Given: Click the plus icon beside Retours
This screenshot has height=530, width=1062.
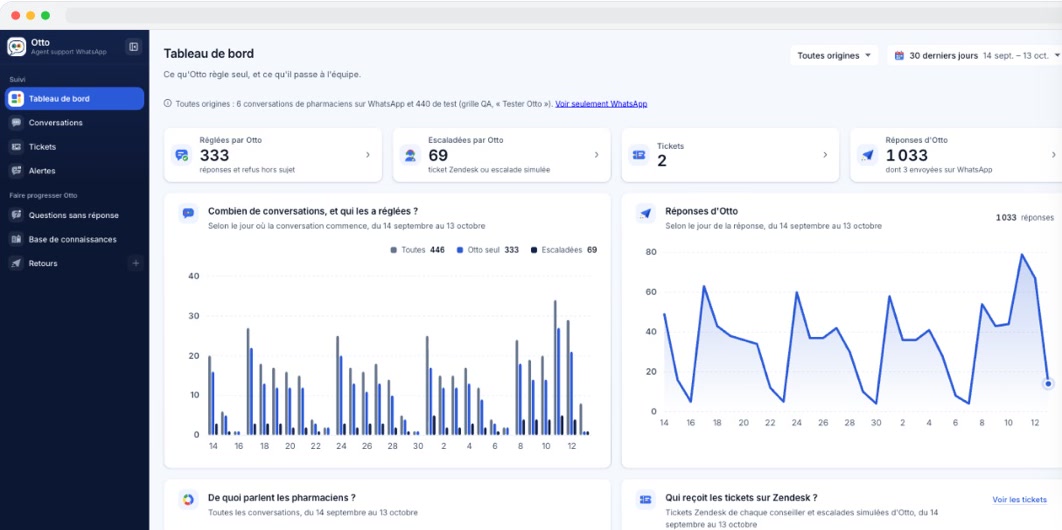Looking at the screenshot, I should coord(135,263).
